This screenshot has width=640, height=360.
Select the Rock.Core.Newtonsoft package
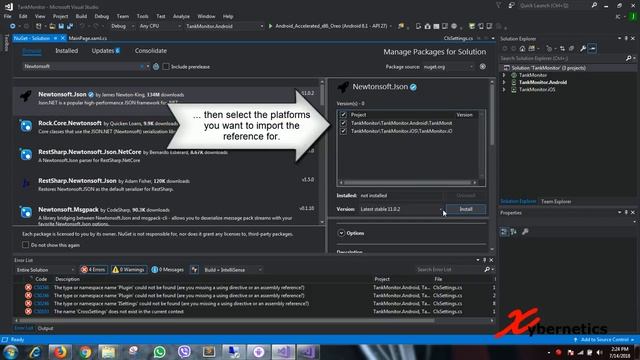click(x=167, y=127)
